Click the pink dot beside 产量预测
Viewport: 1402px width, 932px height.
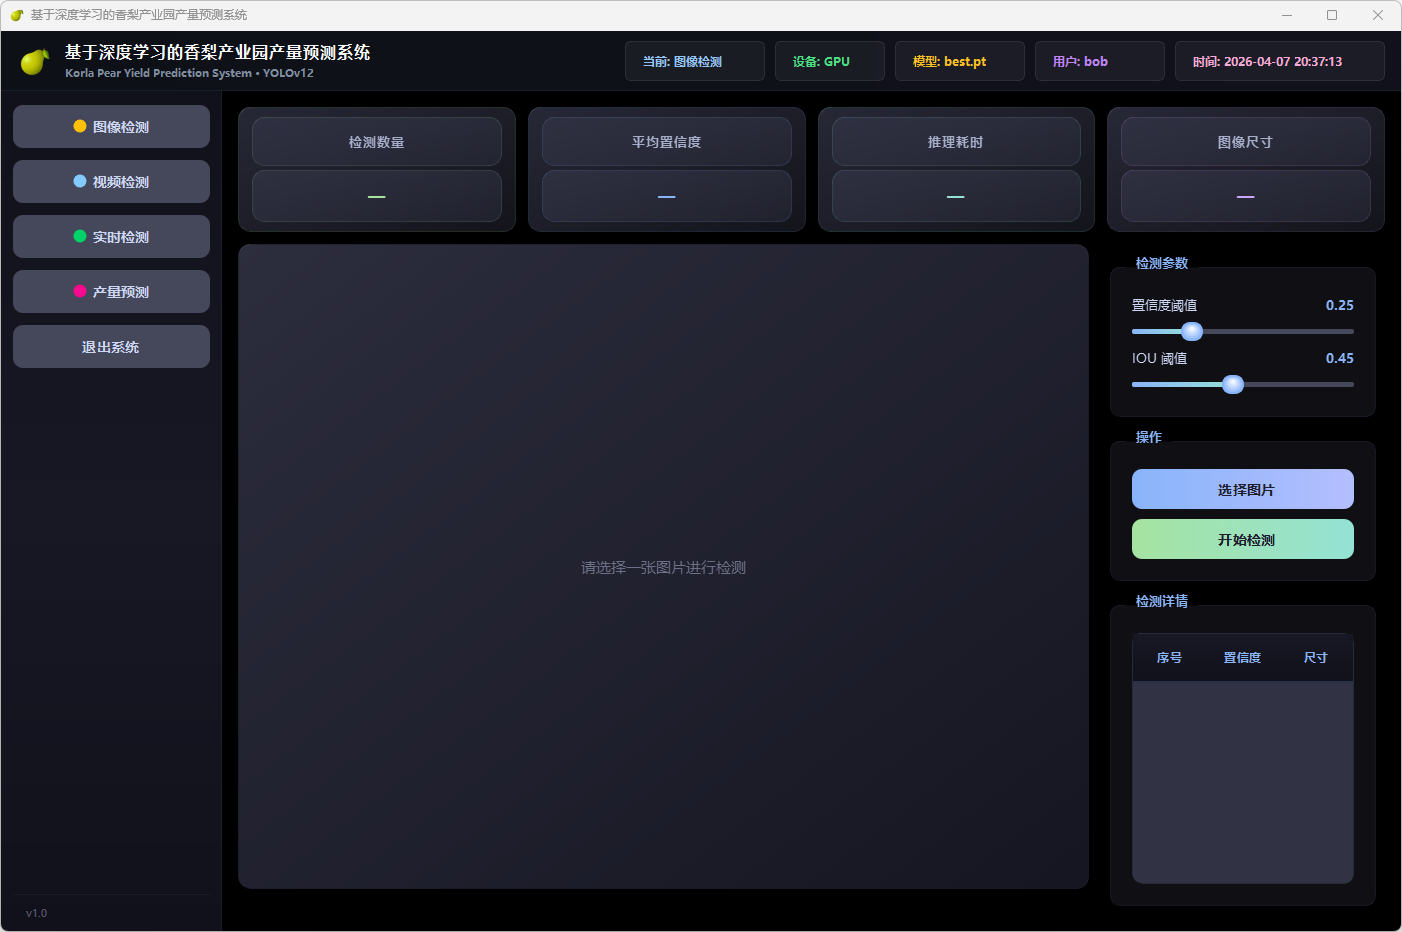click(x=80, y=292)
